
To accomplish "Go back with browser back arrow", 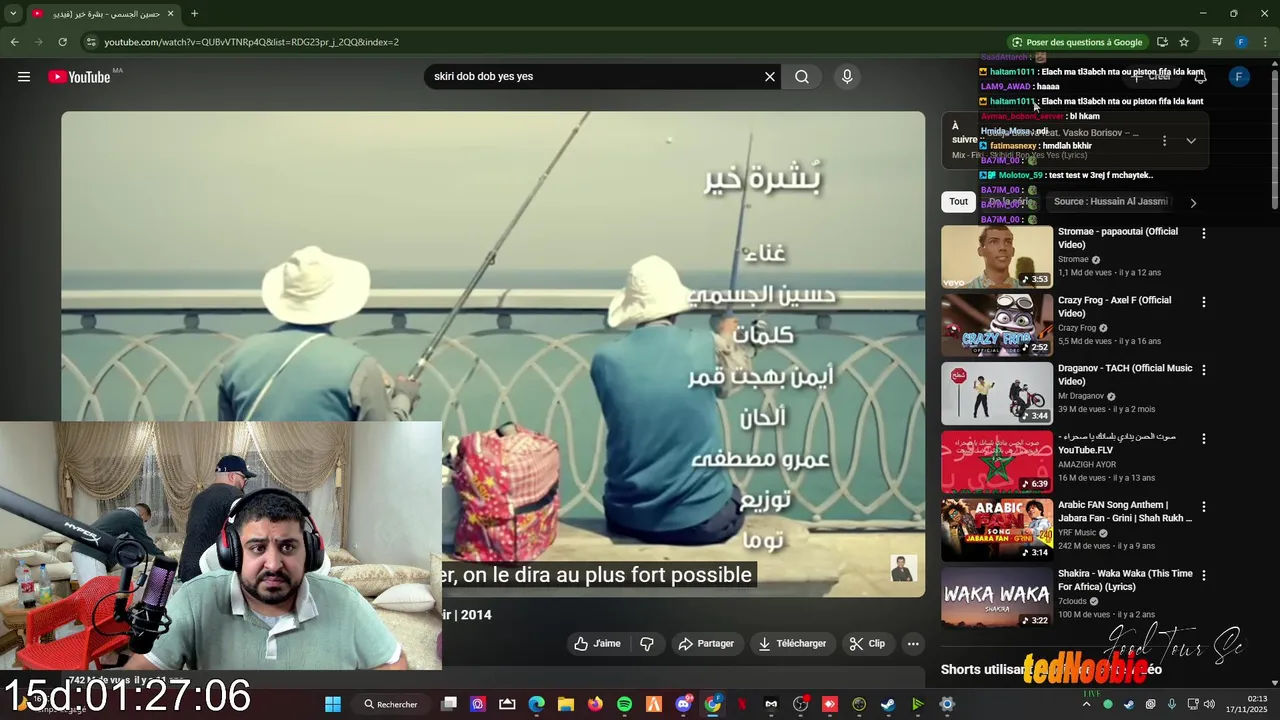I will [14, 42].
